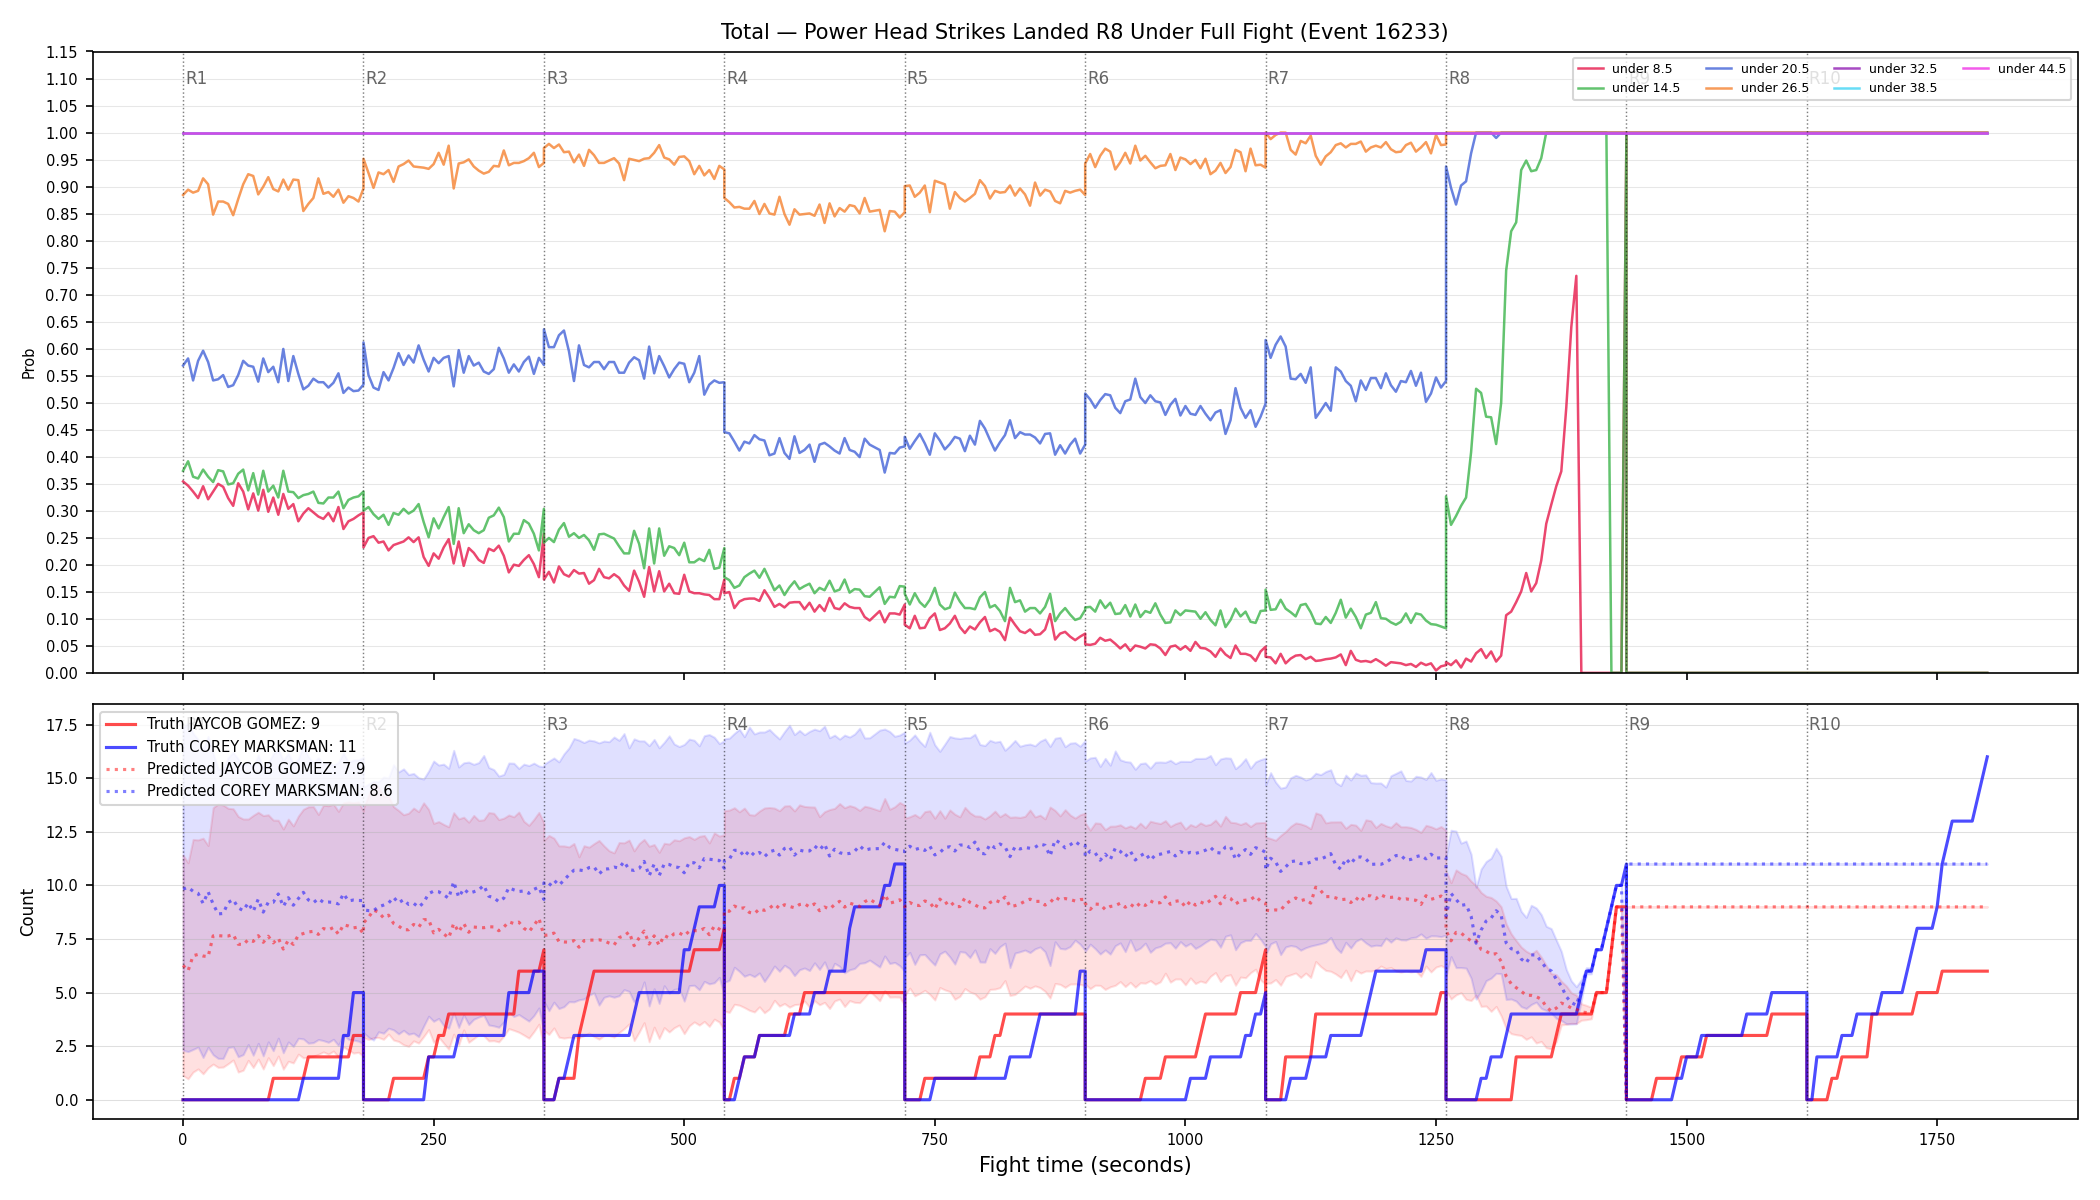
Task: Click the 0.0 tick on the Count axis
Action: click(x=66, y=1100)
